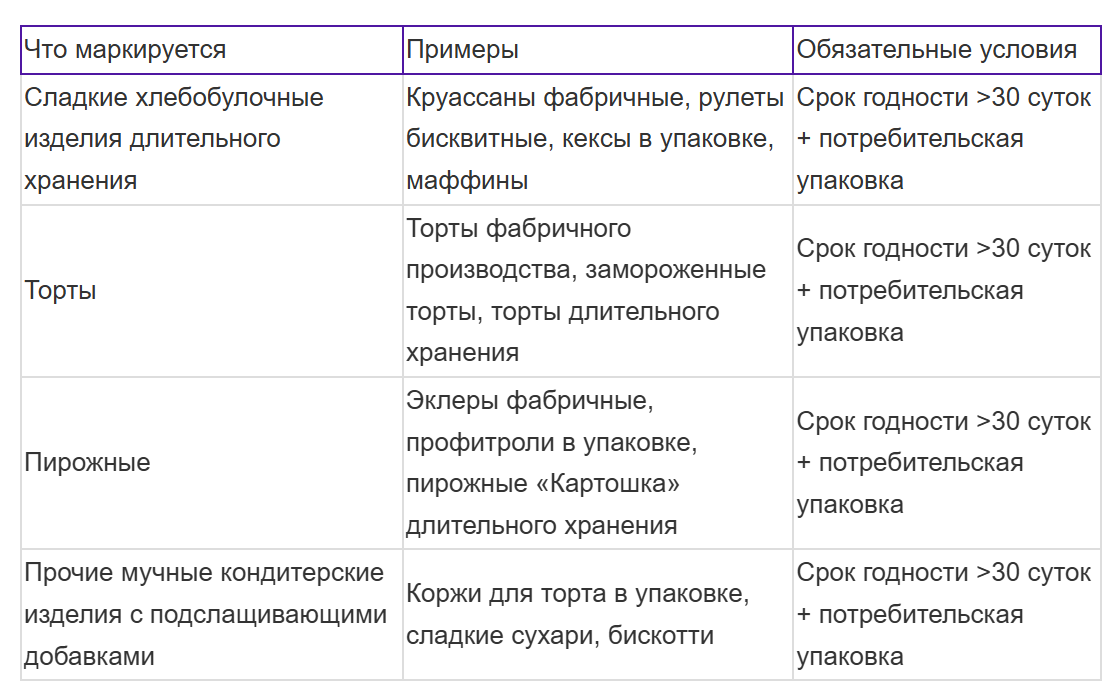1111x700 pixels.
Task: Select the 'Круассаны фабричные, рулеты' examples cell
Action: 597,140
